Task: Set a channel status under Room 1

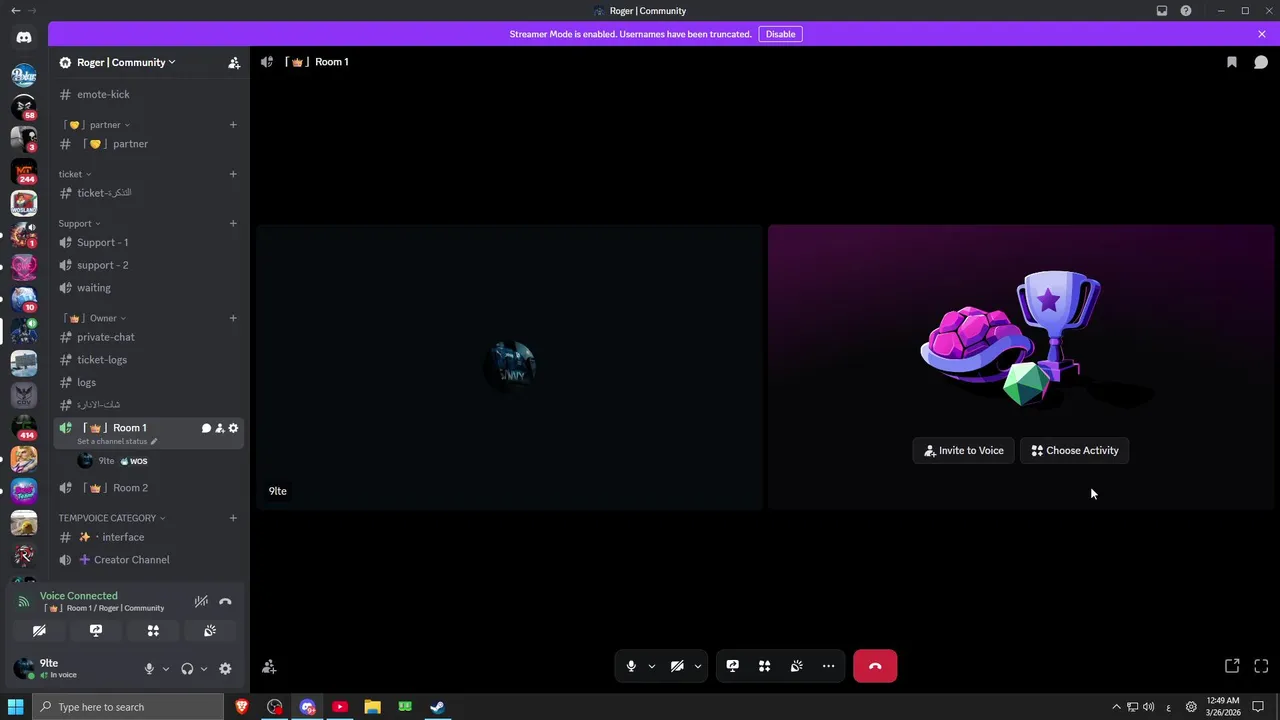Action: click(x=117, y=441)
